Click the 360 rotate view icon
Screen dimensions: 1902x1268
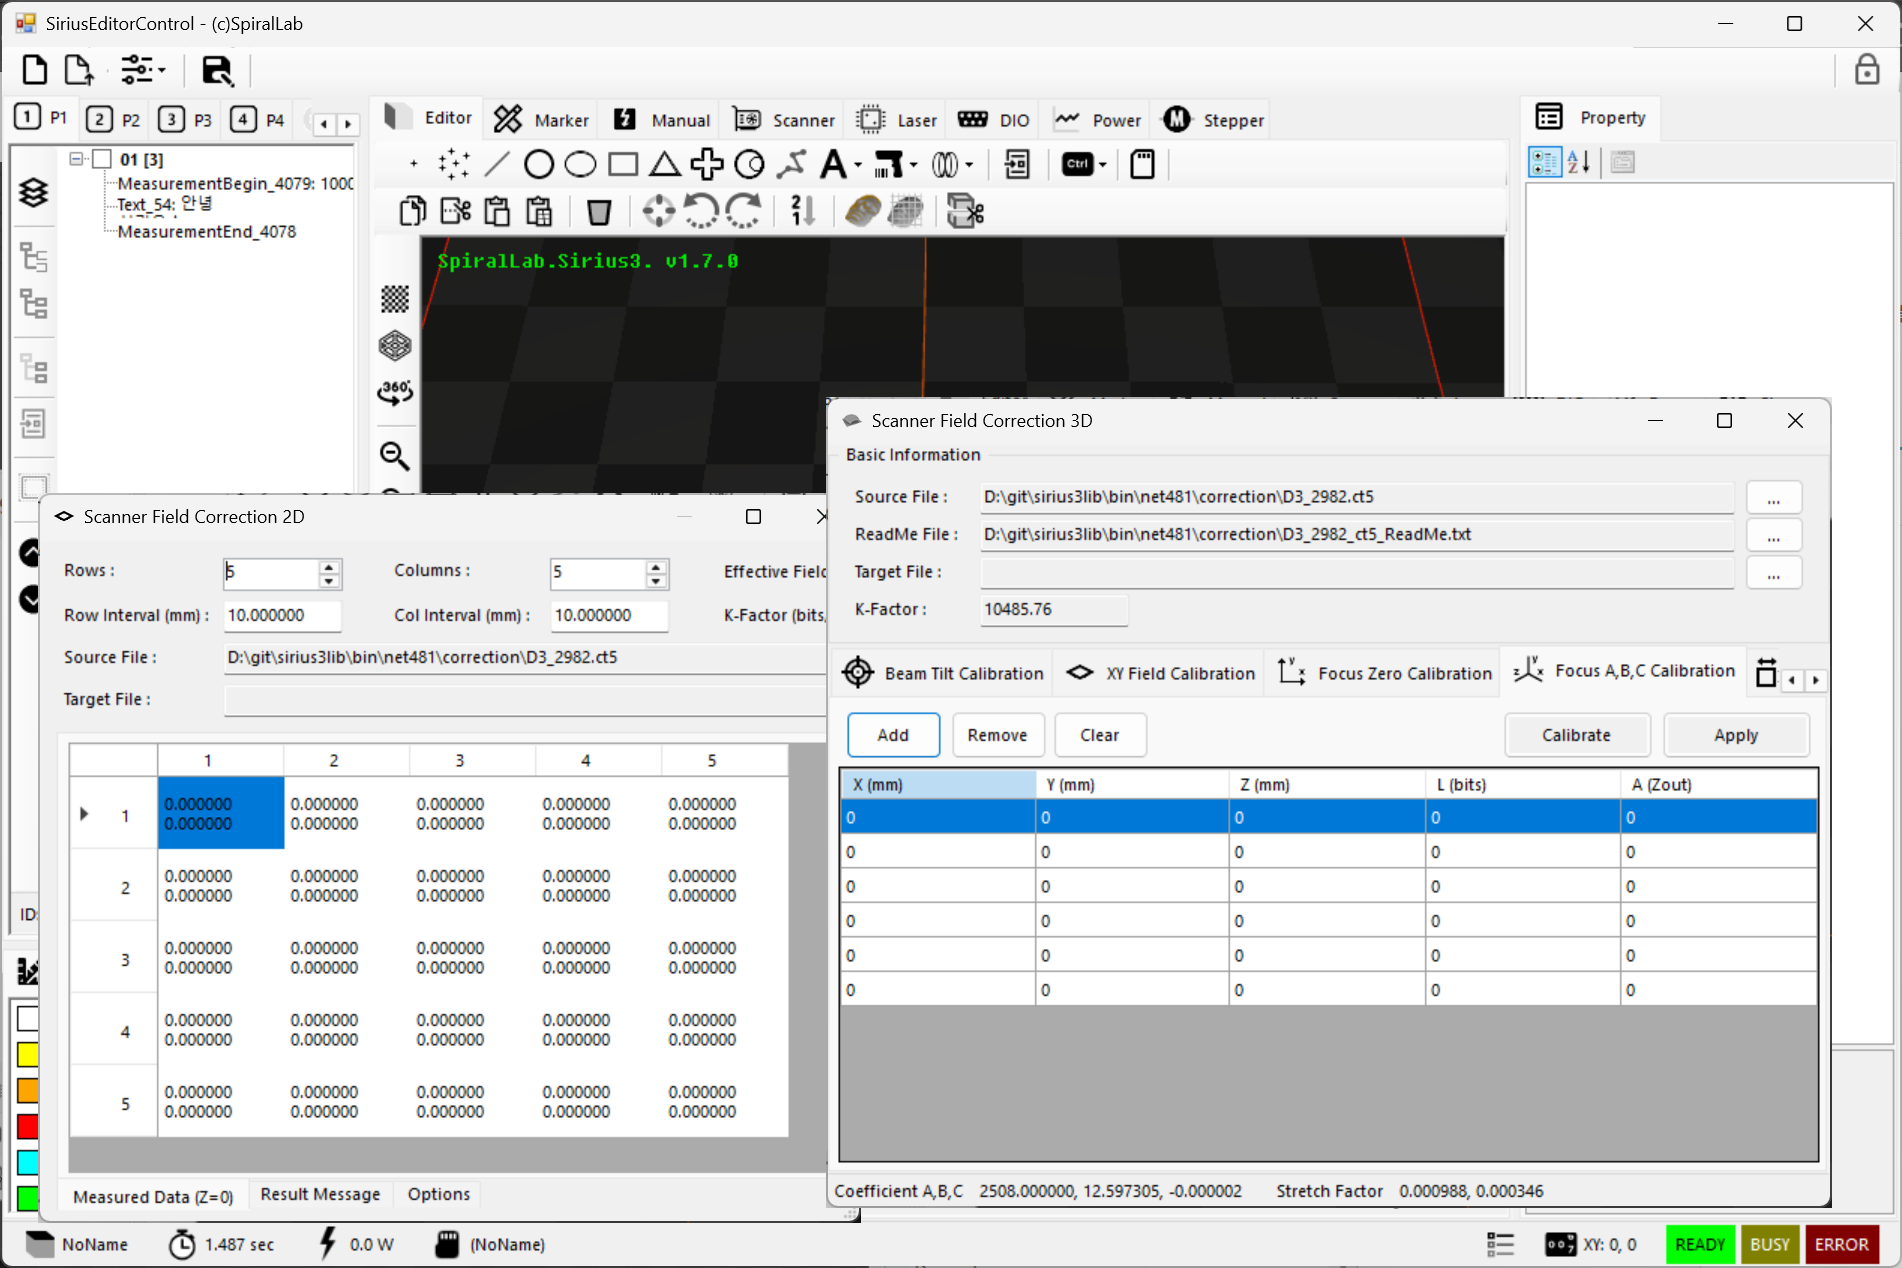click(395, 392)
